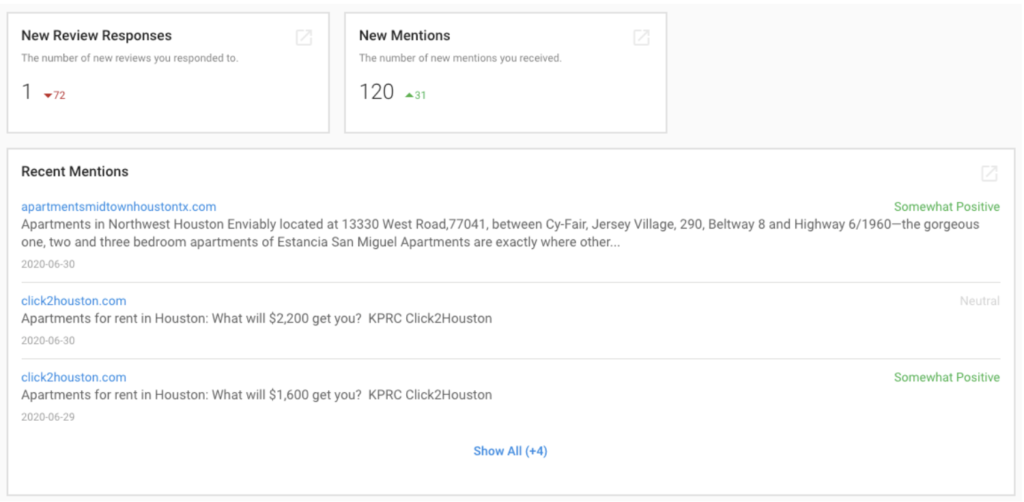Select the Recent Mentions heading
Image resolution: width=1024 pixels, height=502 pixels.
click(75, 172)
